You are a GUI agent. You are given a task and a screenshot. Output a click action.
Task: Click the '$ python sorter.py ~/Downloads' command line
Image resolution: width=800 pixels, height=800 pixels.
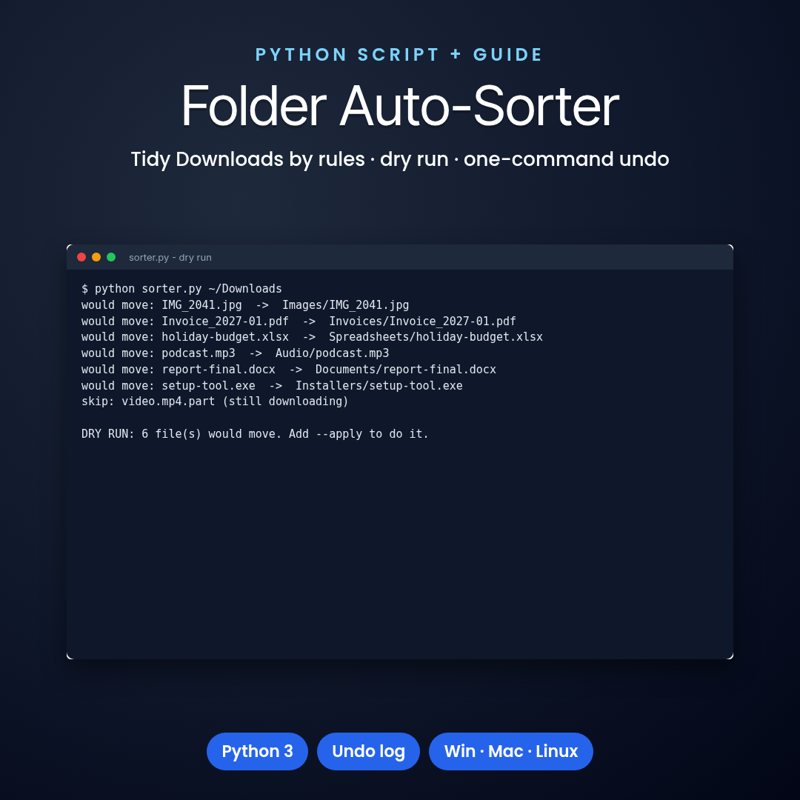tap(182, 289)
